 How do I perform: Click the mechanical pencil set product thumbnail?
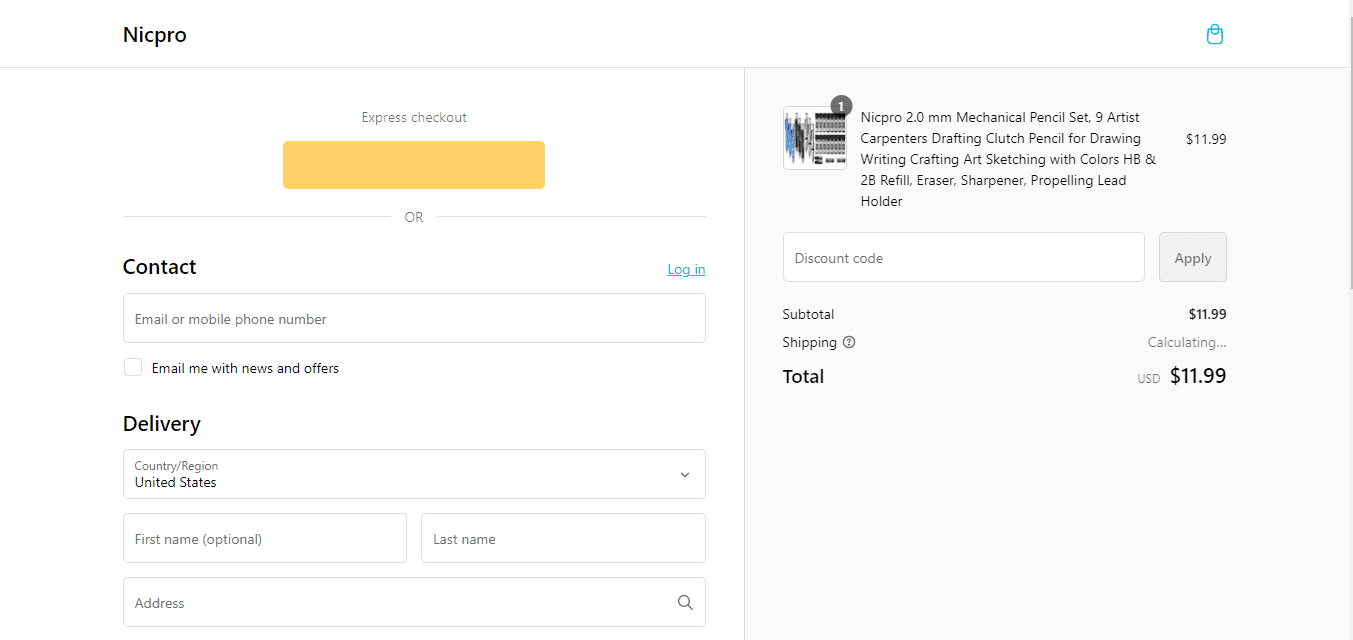[x=815, y=138]
